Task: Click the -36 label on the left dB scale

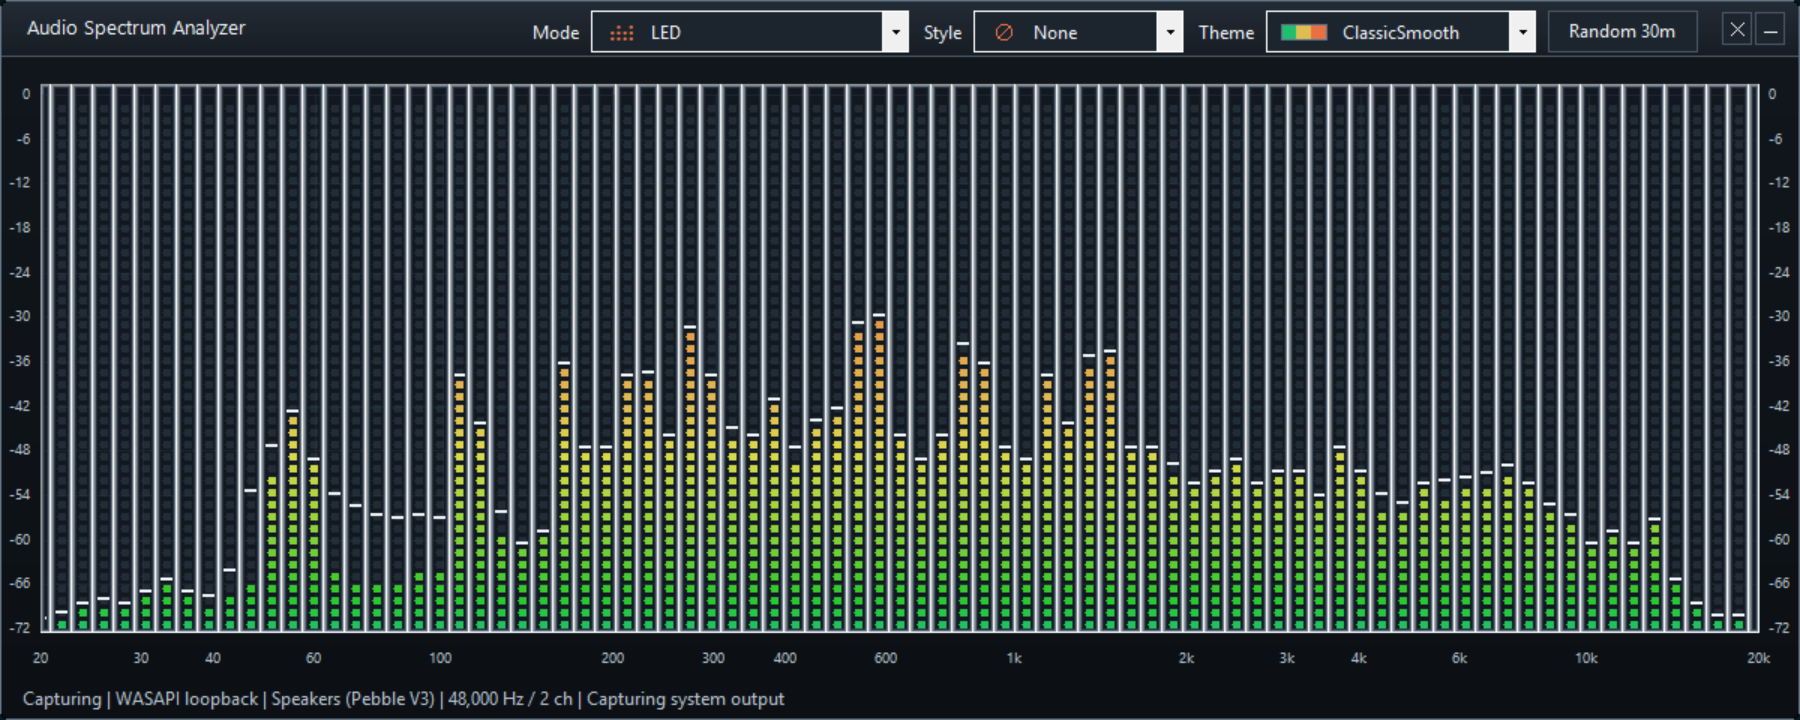Action: pos(20,361)
